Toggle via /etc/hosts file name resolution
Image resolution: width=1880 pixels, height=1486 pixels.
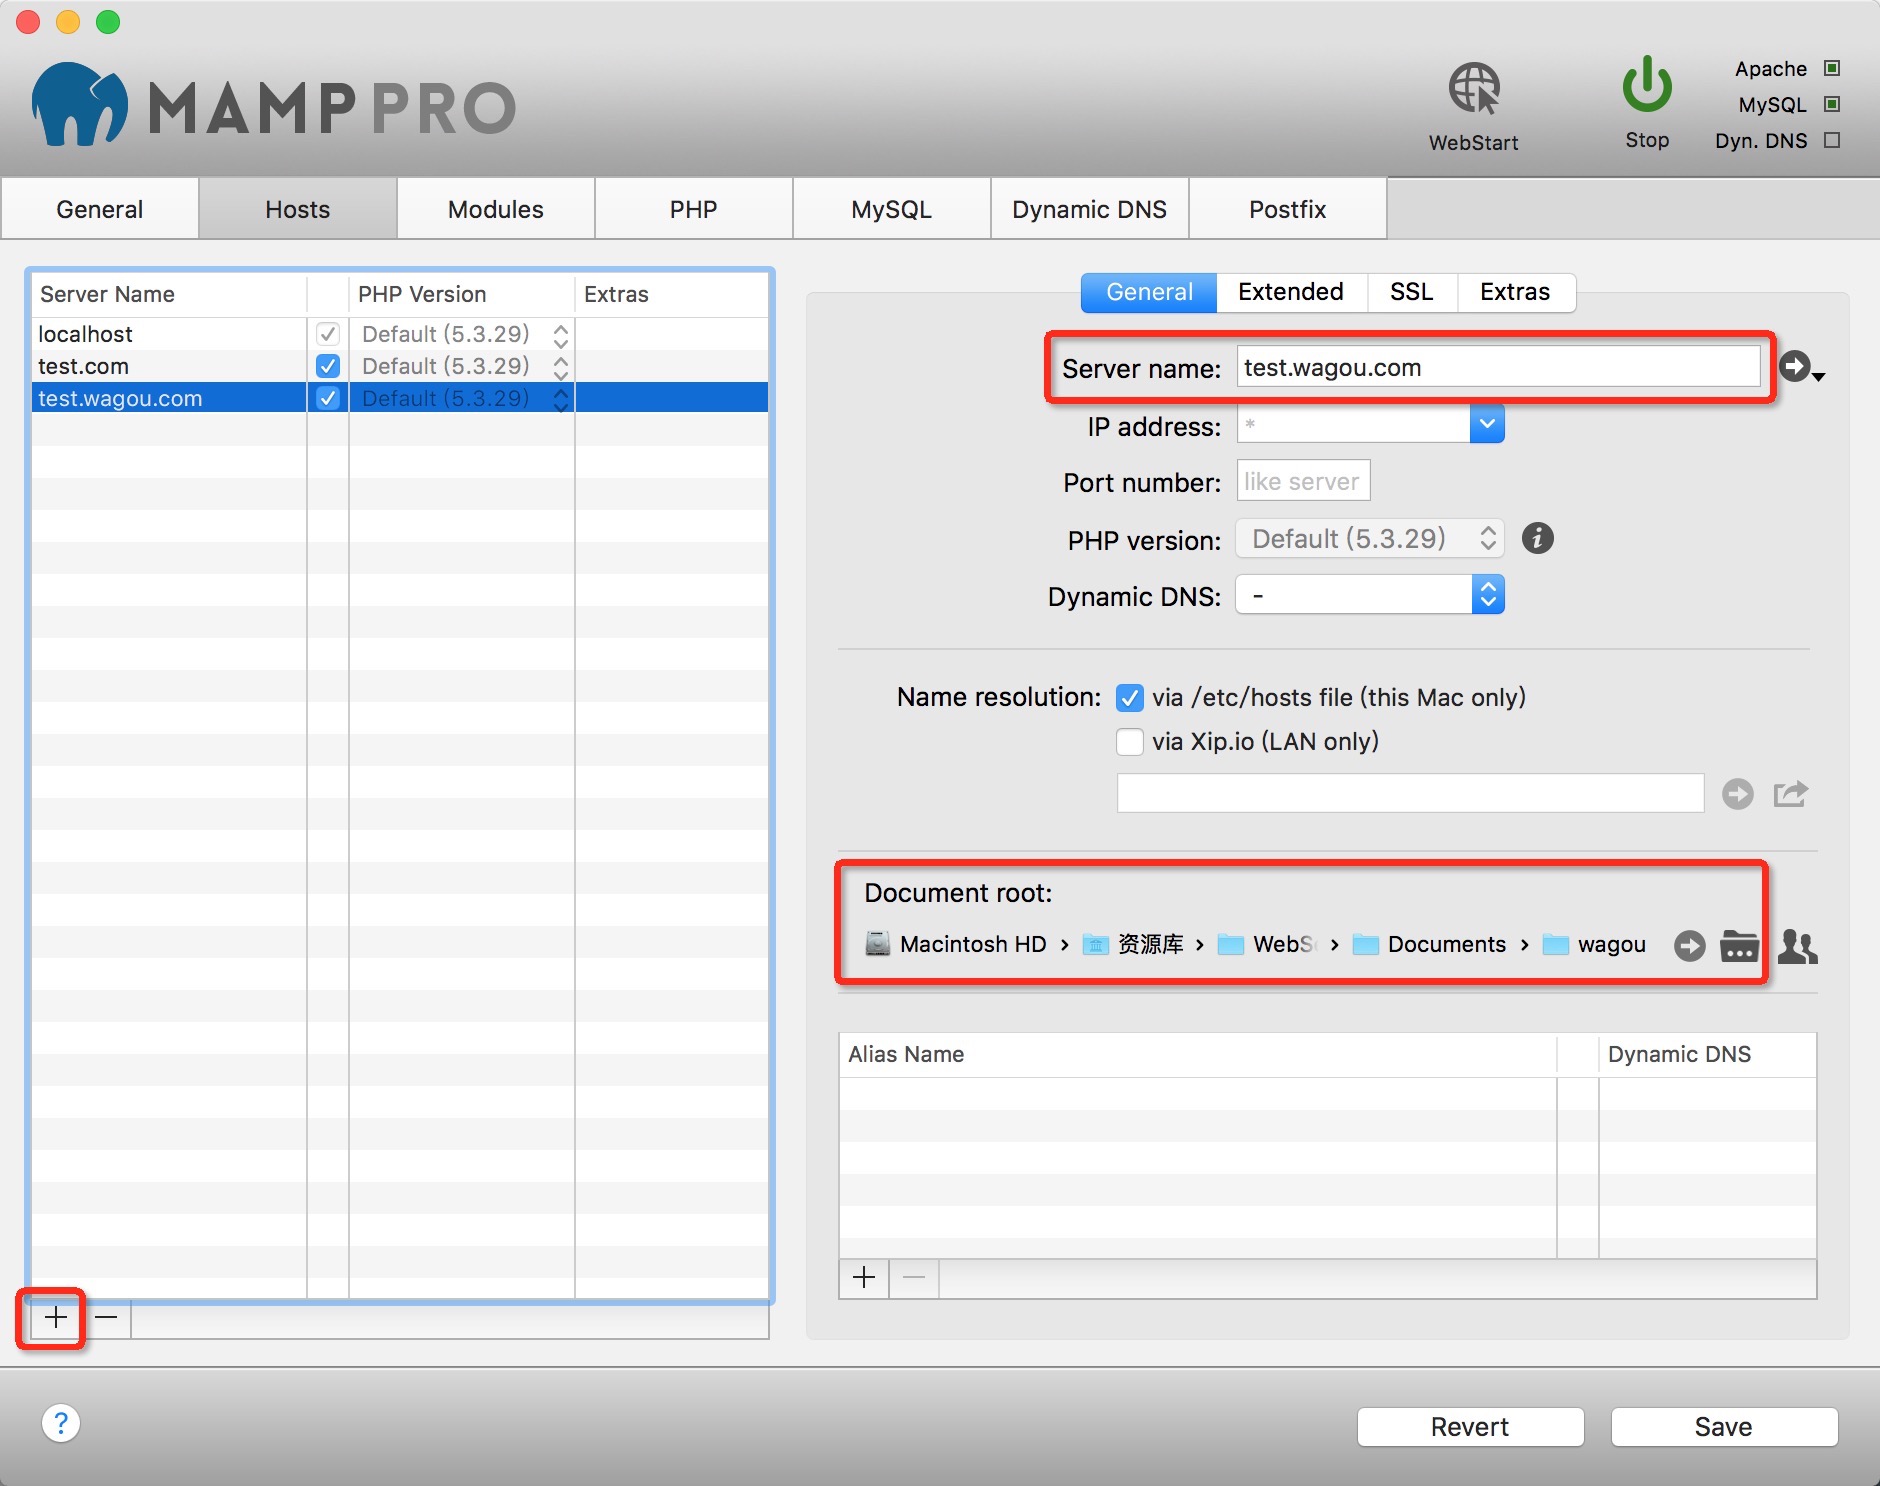pyautogui.click(x=1130, y=698)
